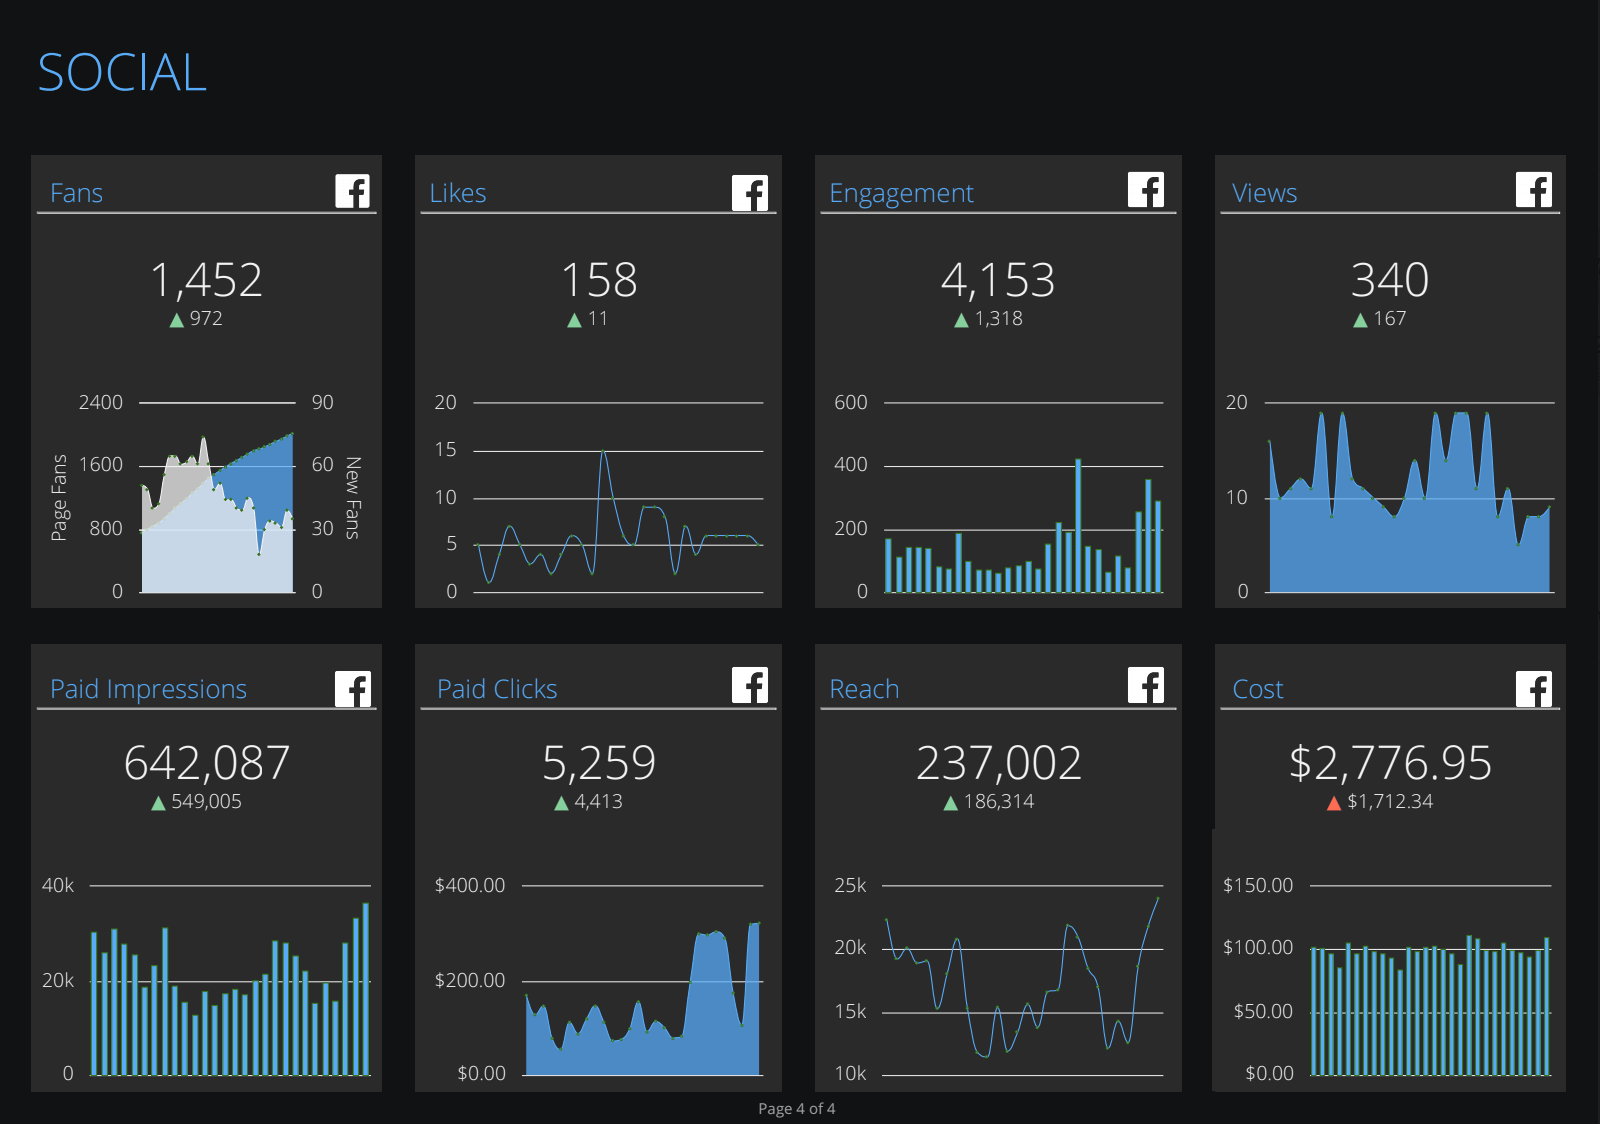1600x1124 pixels.
Task: Click the Facebook icon on the Views widget
Action: pos(1533,190)
